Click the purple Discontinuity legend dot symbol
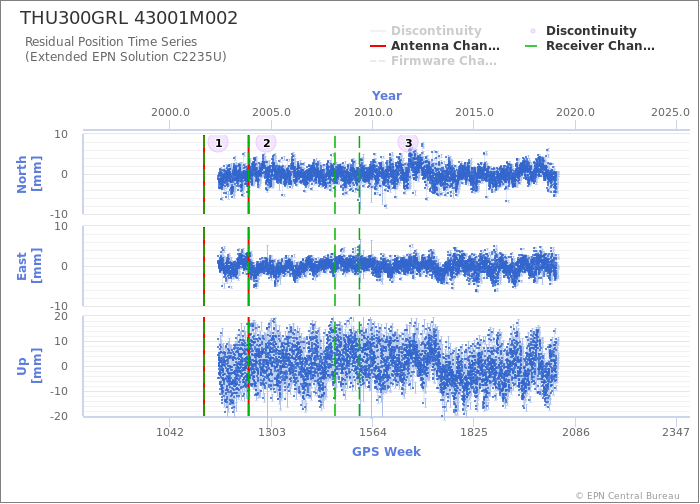Image resolution: width=700 pixels, height=504 pixels. 533,31
